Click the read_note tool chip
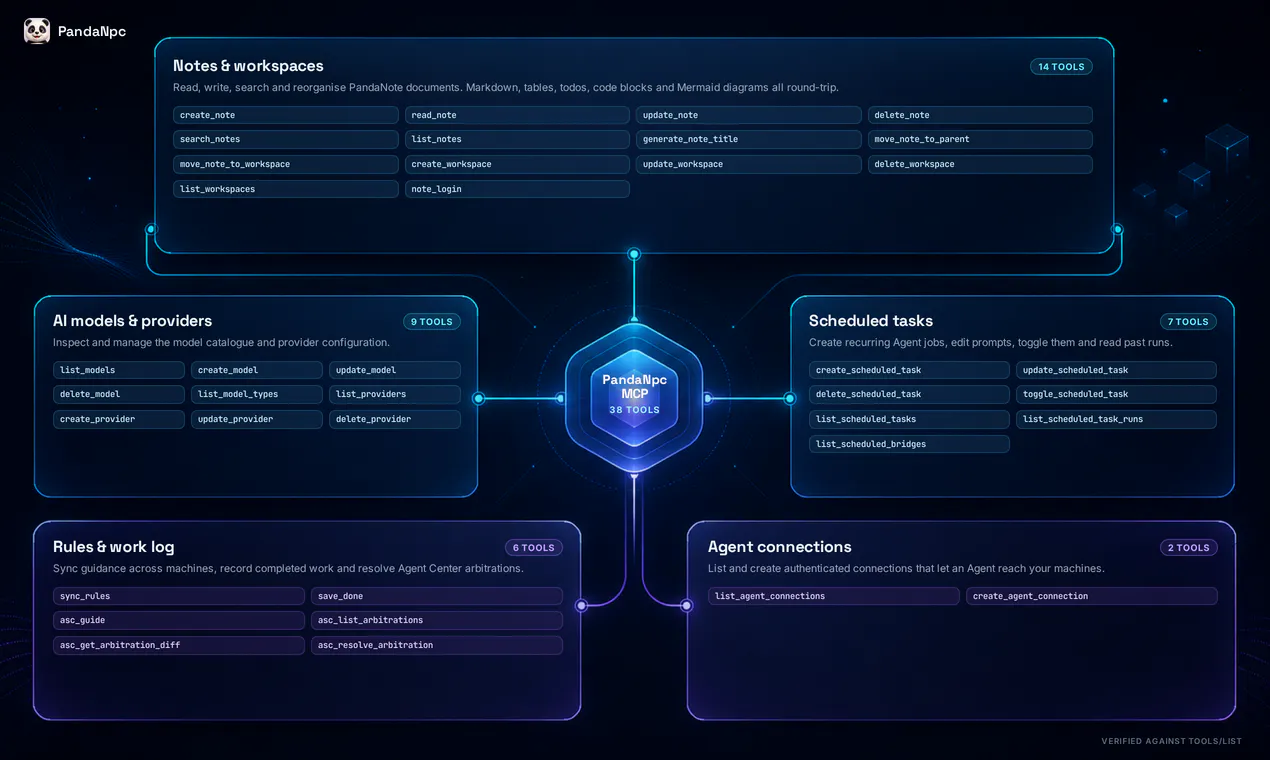The width and height of the screenshot is (1270, 760). (517, 115)
